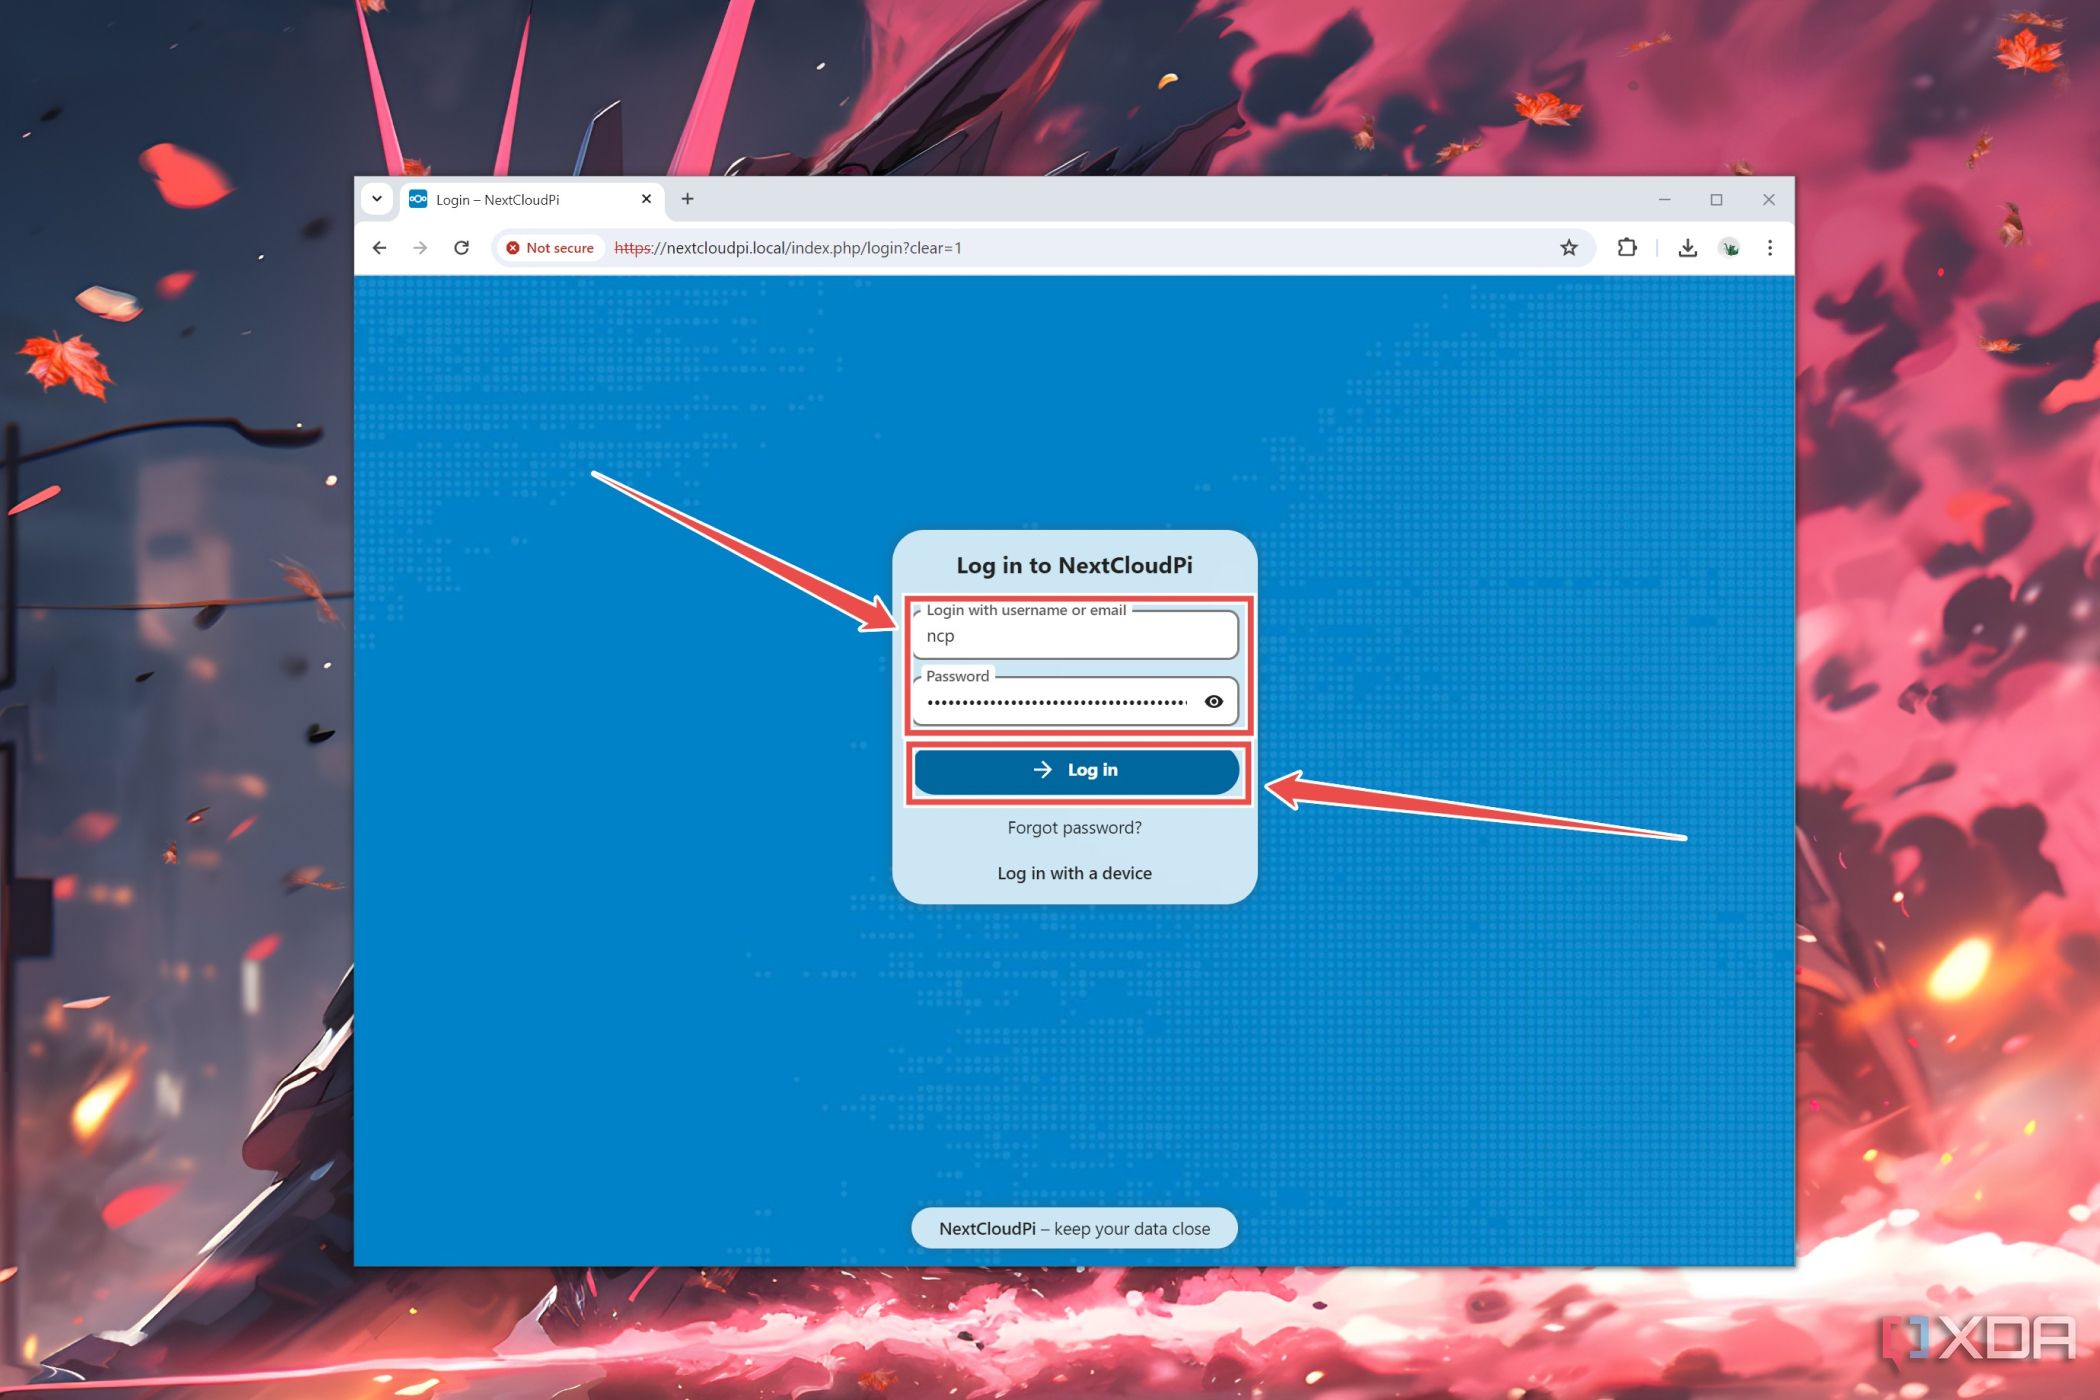Image resolution: width=2100 pixels, height=1400 pixels.
Task: Close the Login – NextCloudPi tab
Action: (x=646, y=199)
